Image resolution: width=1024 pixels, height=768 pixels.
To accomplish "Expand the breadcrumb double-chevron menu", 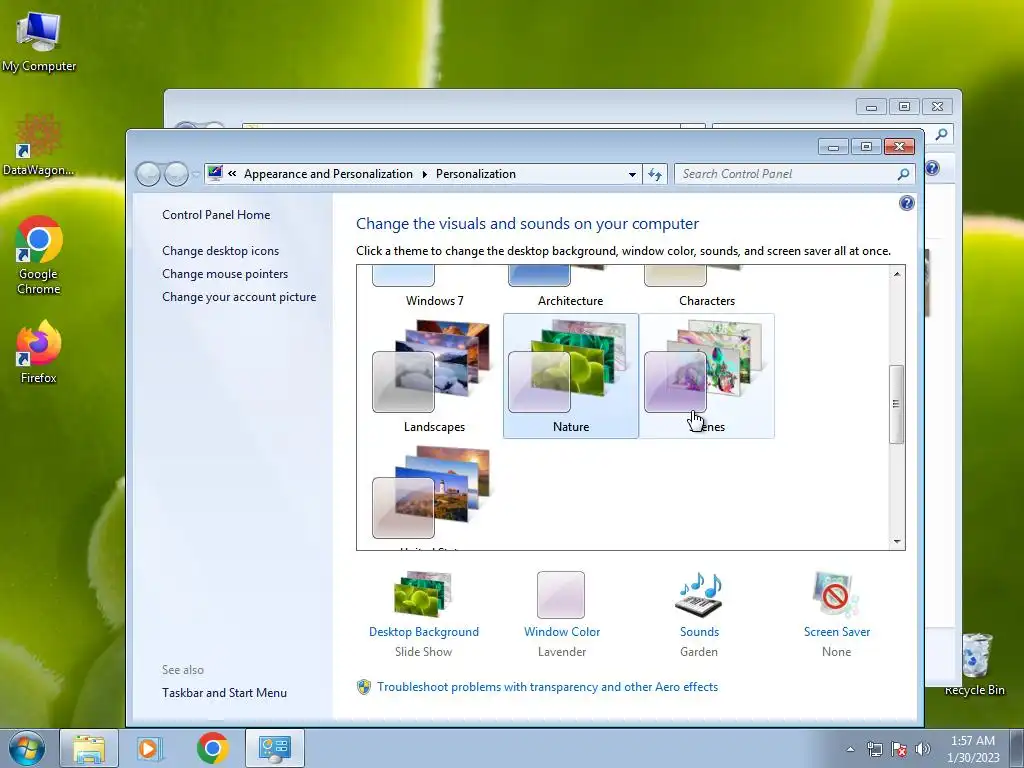I will click(232, 174).
